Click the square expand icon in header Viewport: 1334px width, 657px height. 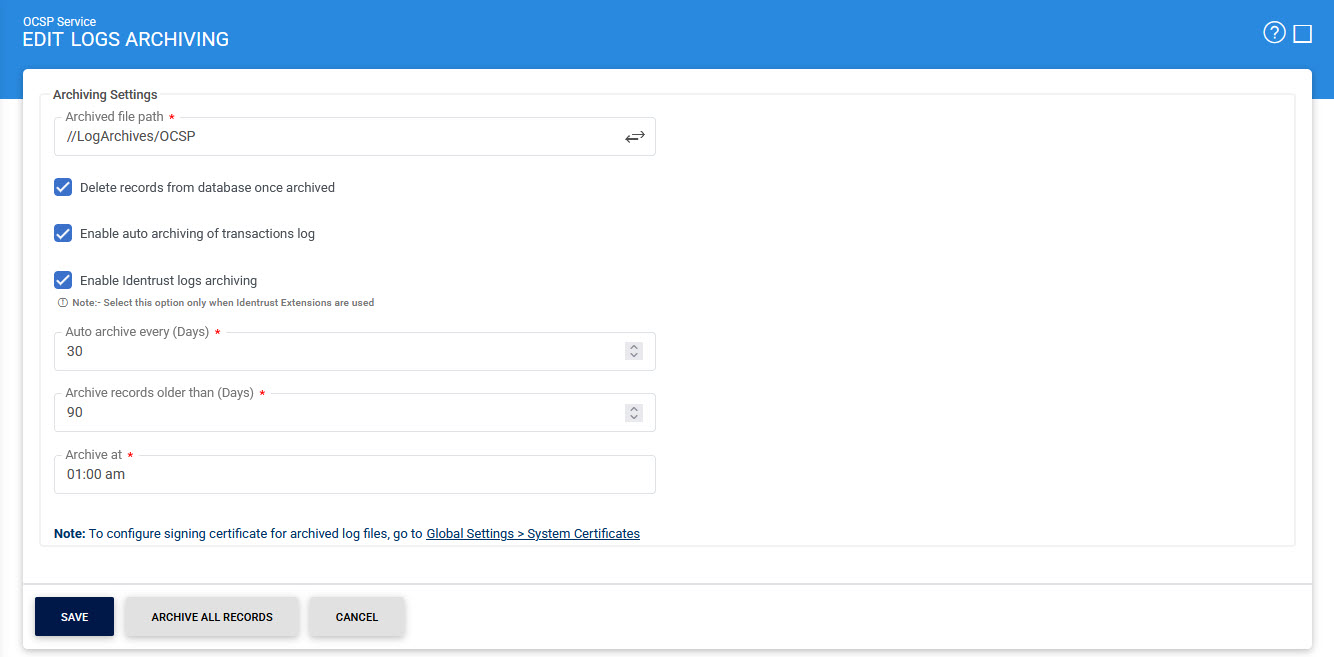(x=1302, y=34)
